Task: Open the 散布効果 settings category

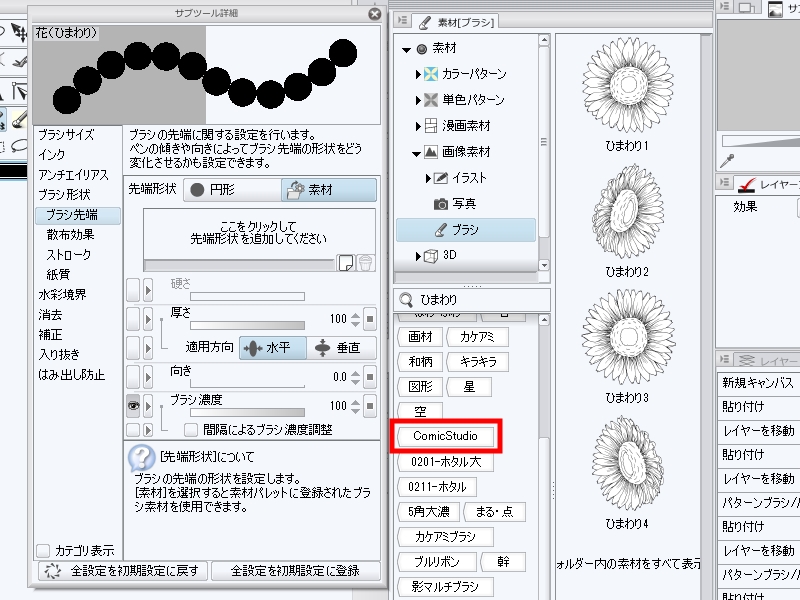Action: pyautogui.click(x=70, y=235)
